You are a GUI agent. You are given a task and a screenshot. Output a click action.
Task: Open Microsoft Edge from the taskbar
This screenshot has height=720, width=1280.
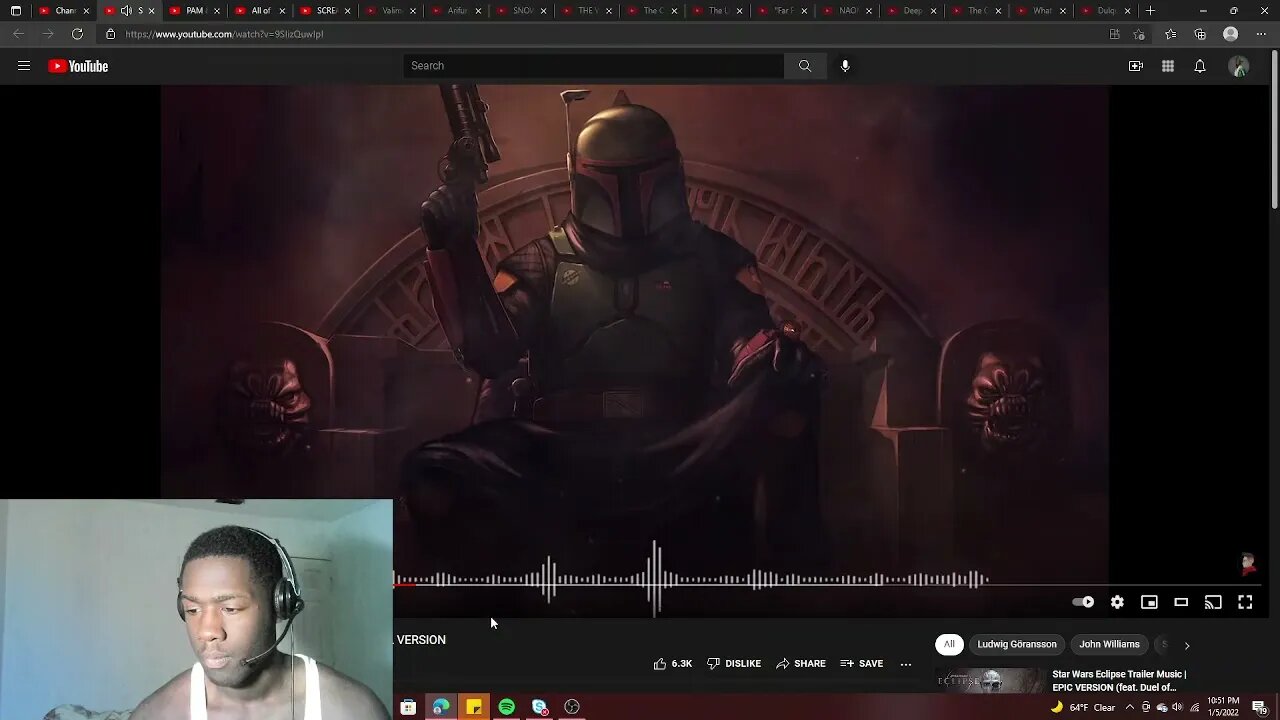point(441,707)
